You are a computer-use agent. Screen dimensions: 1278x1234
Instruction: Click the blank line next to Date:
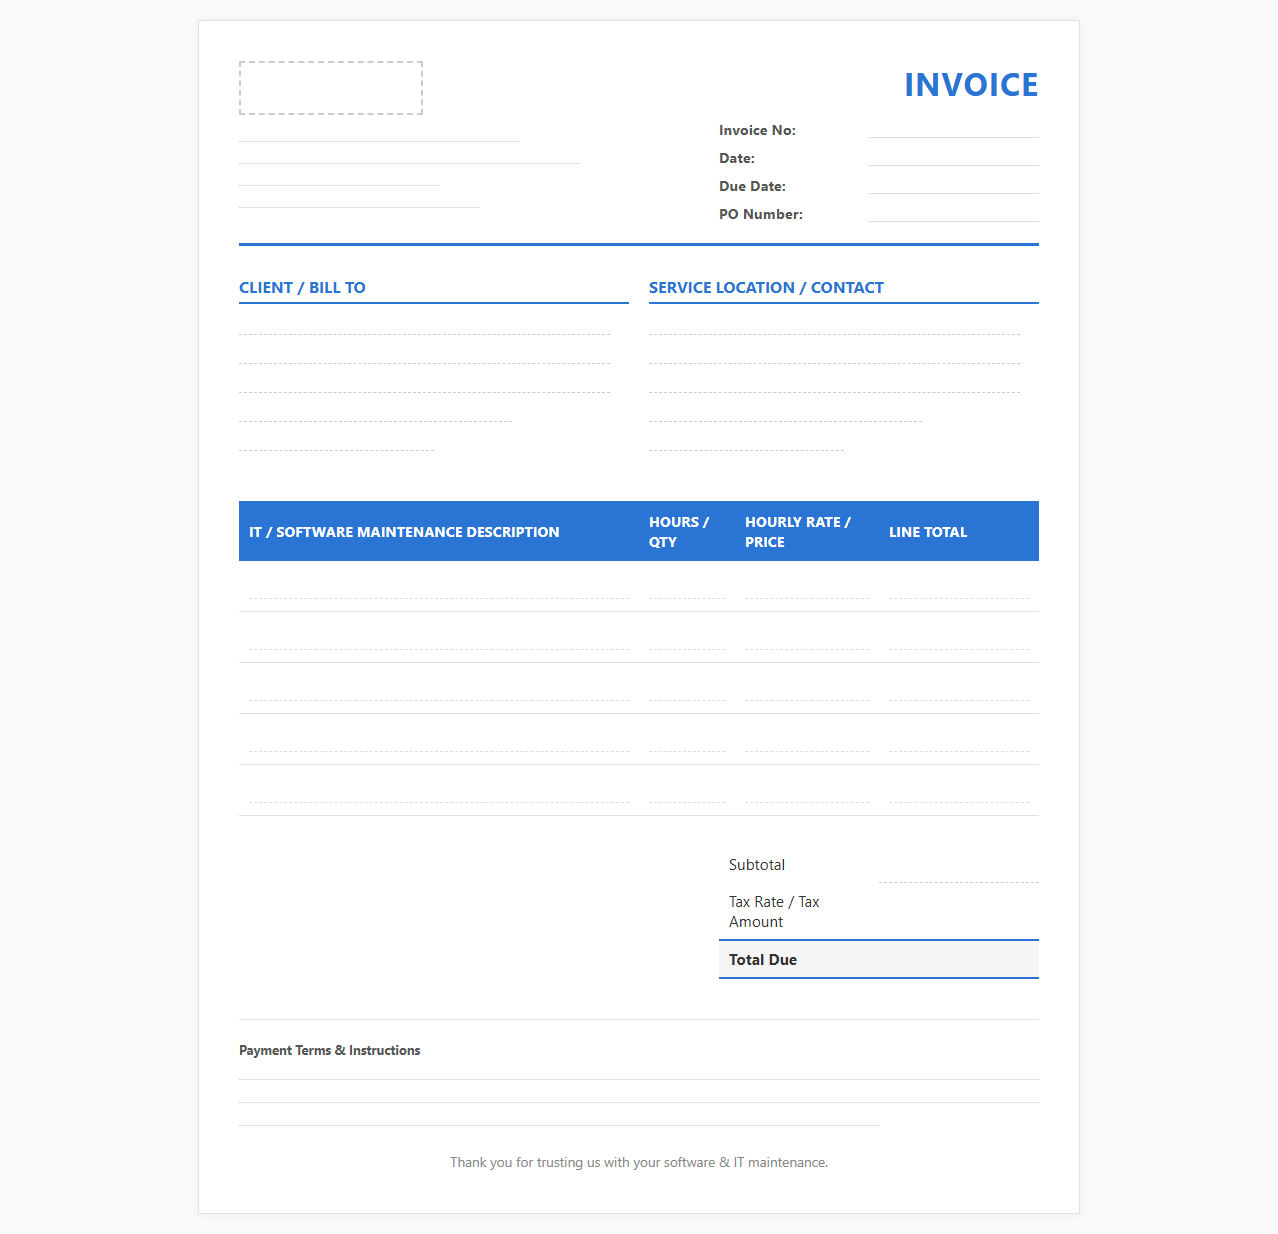[954, 157]
